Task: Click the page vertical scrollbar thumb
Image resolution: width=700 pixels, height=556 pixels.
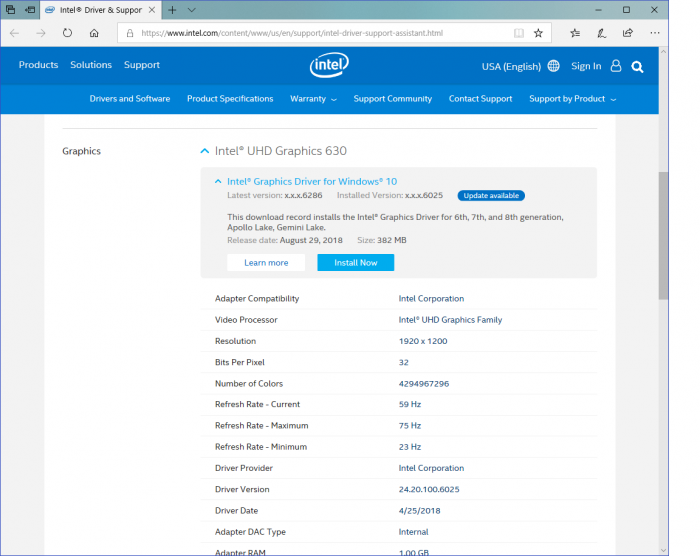Action: point(663,236)
